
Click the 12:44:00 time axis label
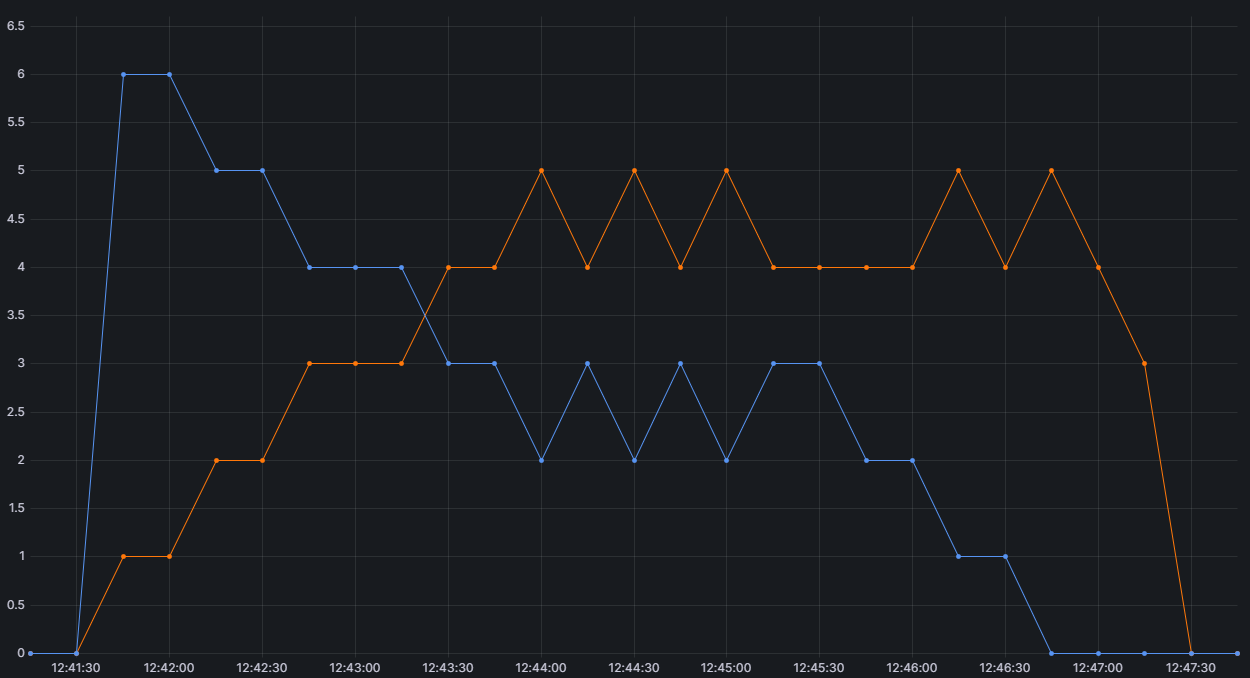[541, 667]
